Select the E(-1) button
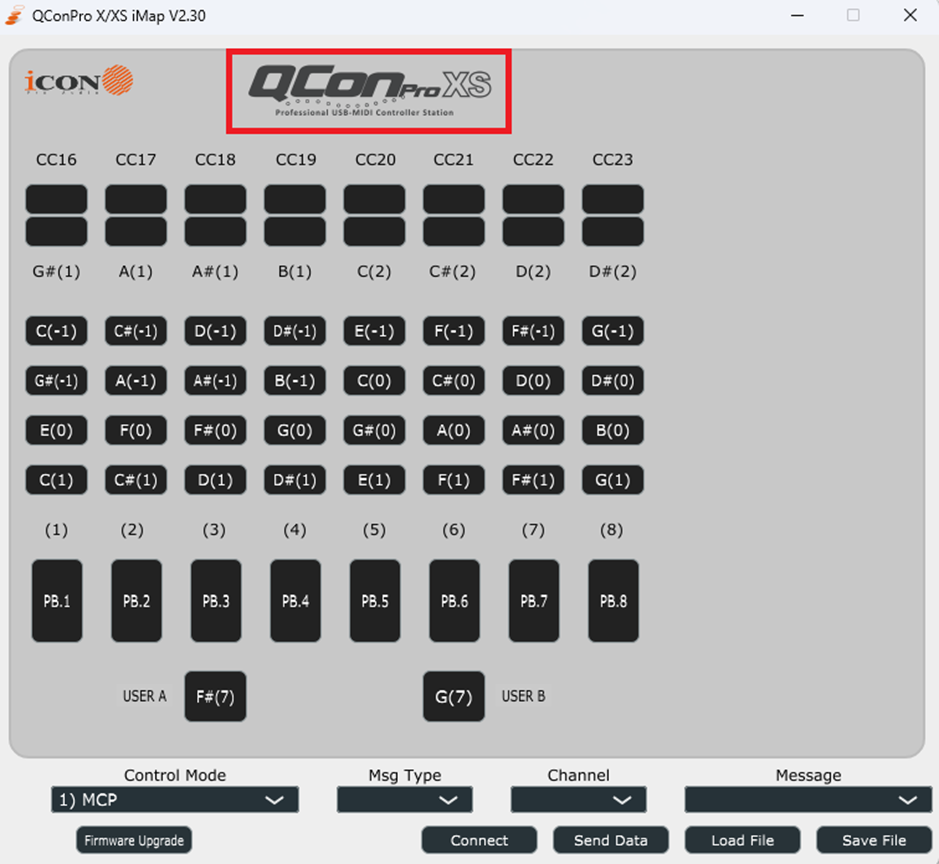The image size is (939, 864). (374, 331)
